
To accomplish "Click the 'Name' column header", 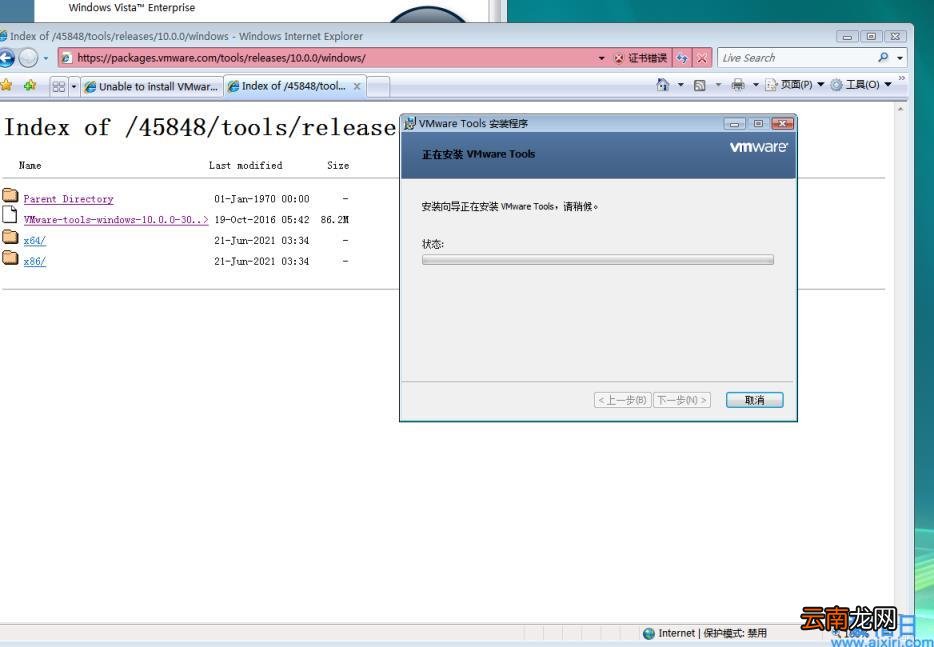I will coord(30,166).
